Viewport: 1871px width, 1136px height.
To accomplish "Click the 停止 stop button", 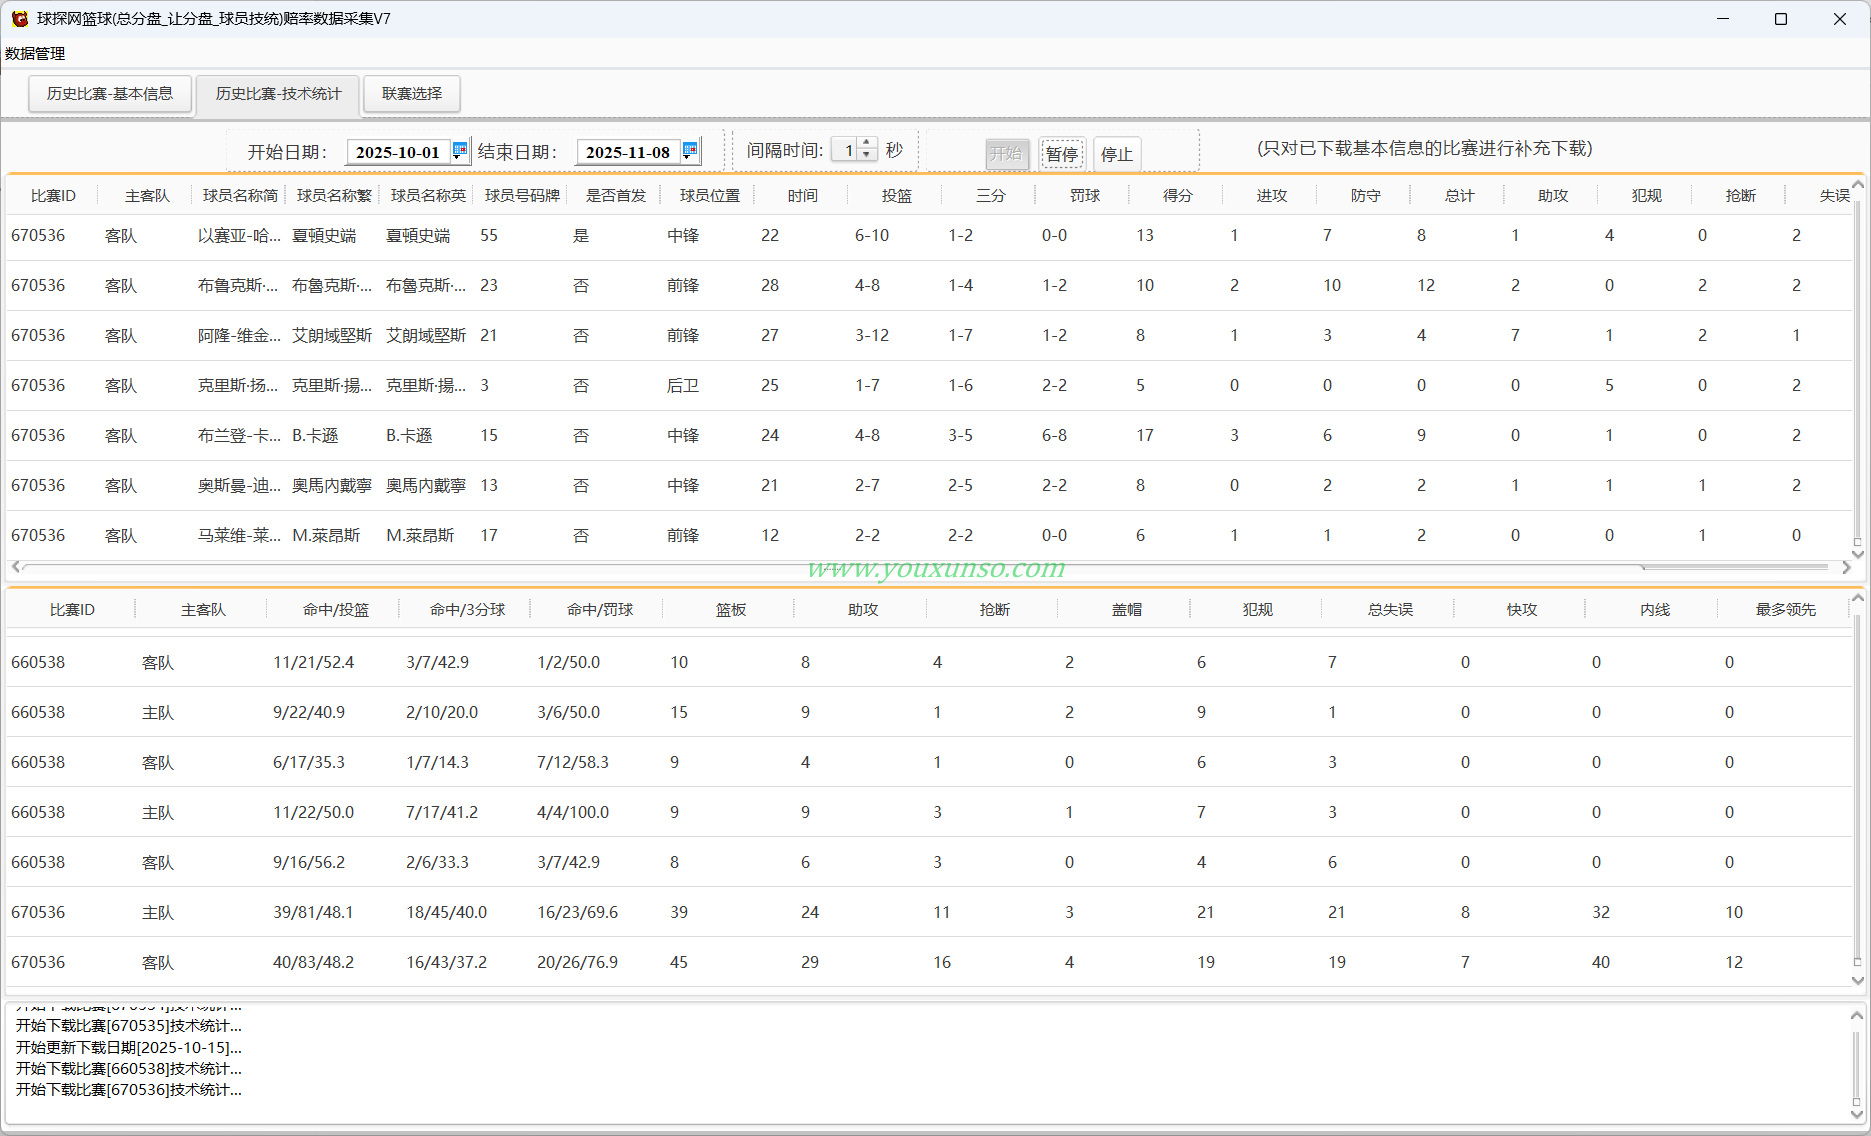I will [x=1117, y=154].
